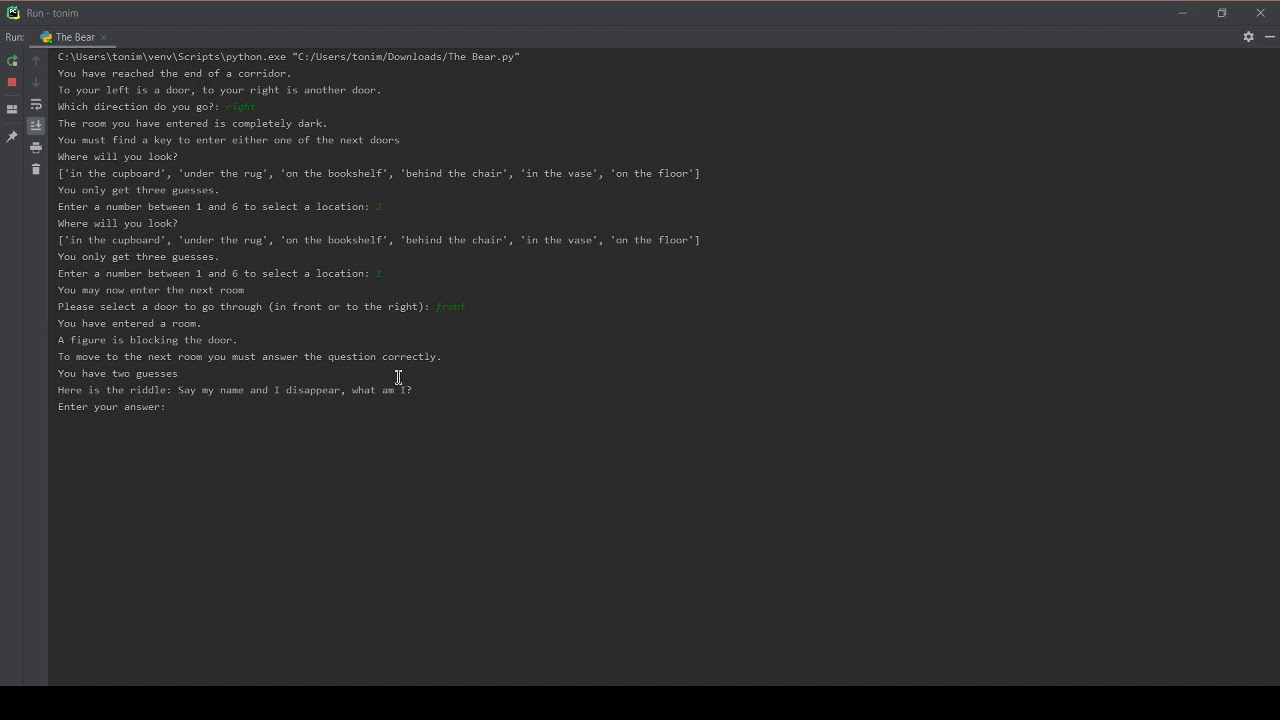
Task: Click 'The room you have entered' line
Action: pyautogui.click(x=193, y=124)
